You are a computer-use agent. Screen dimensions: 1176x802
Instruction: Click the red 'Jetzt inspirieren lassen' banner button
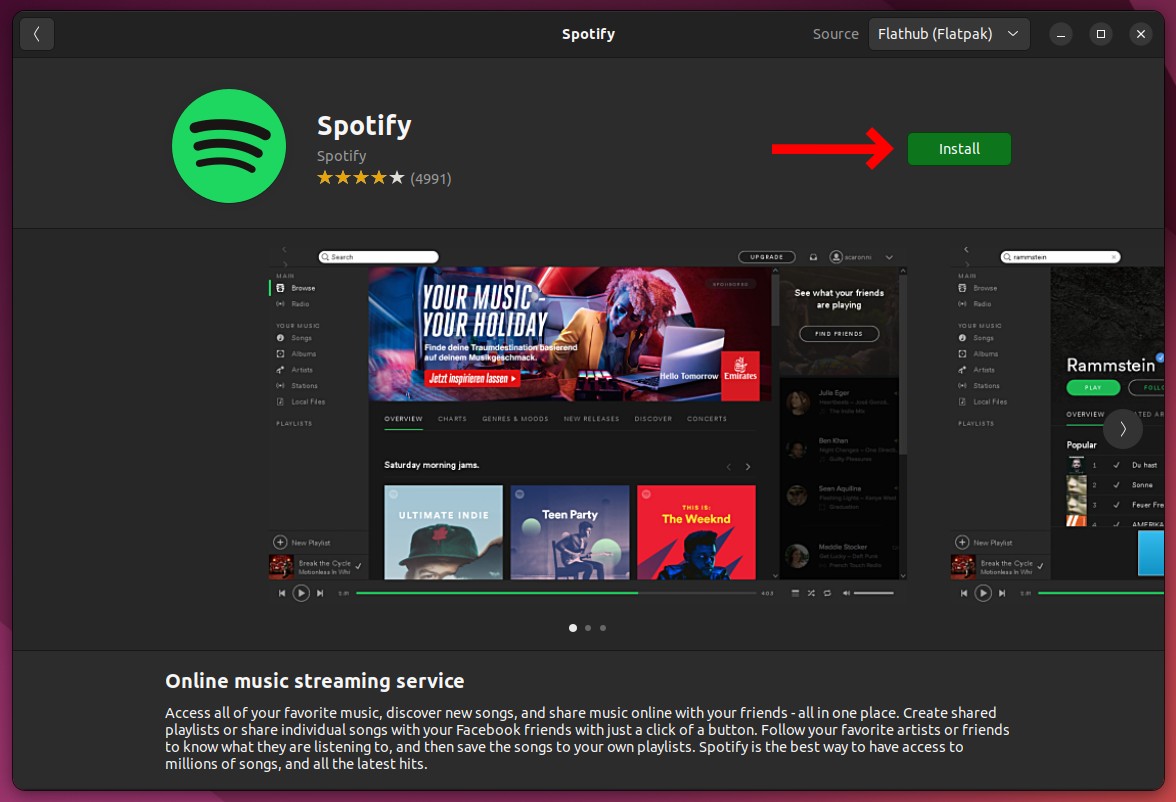(x=472, y=378)
